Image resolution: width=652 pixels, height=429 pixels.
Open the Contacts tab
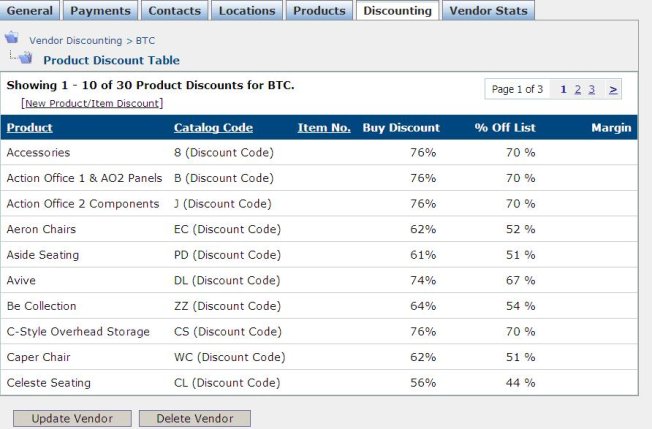(175, 10)
